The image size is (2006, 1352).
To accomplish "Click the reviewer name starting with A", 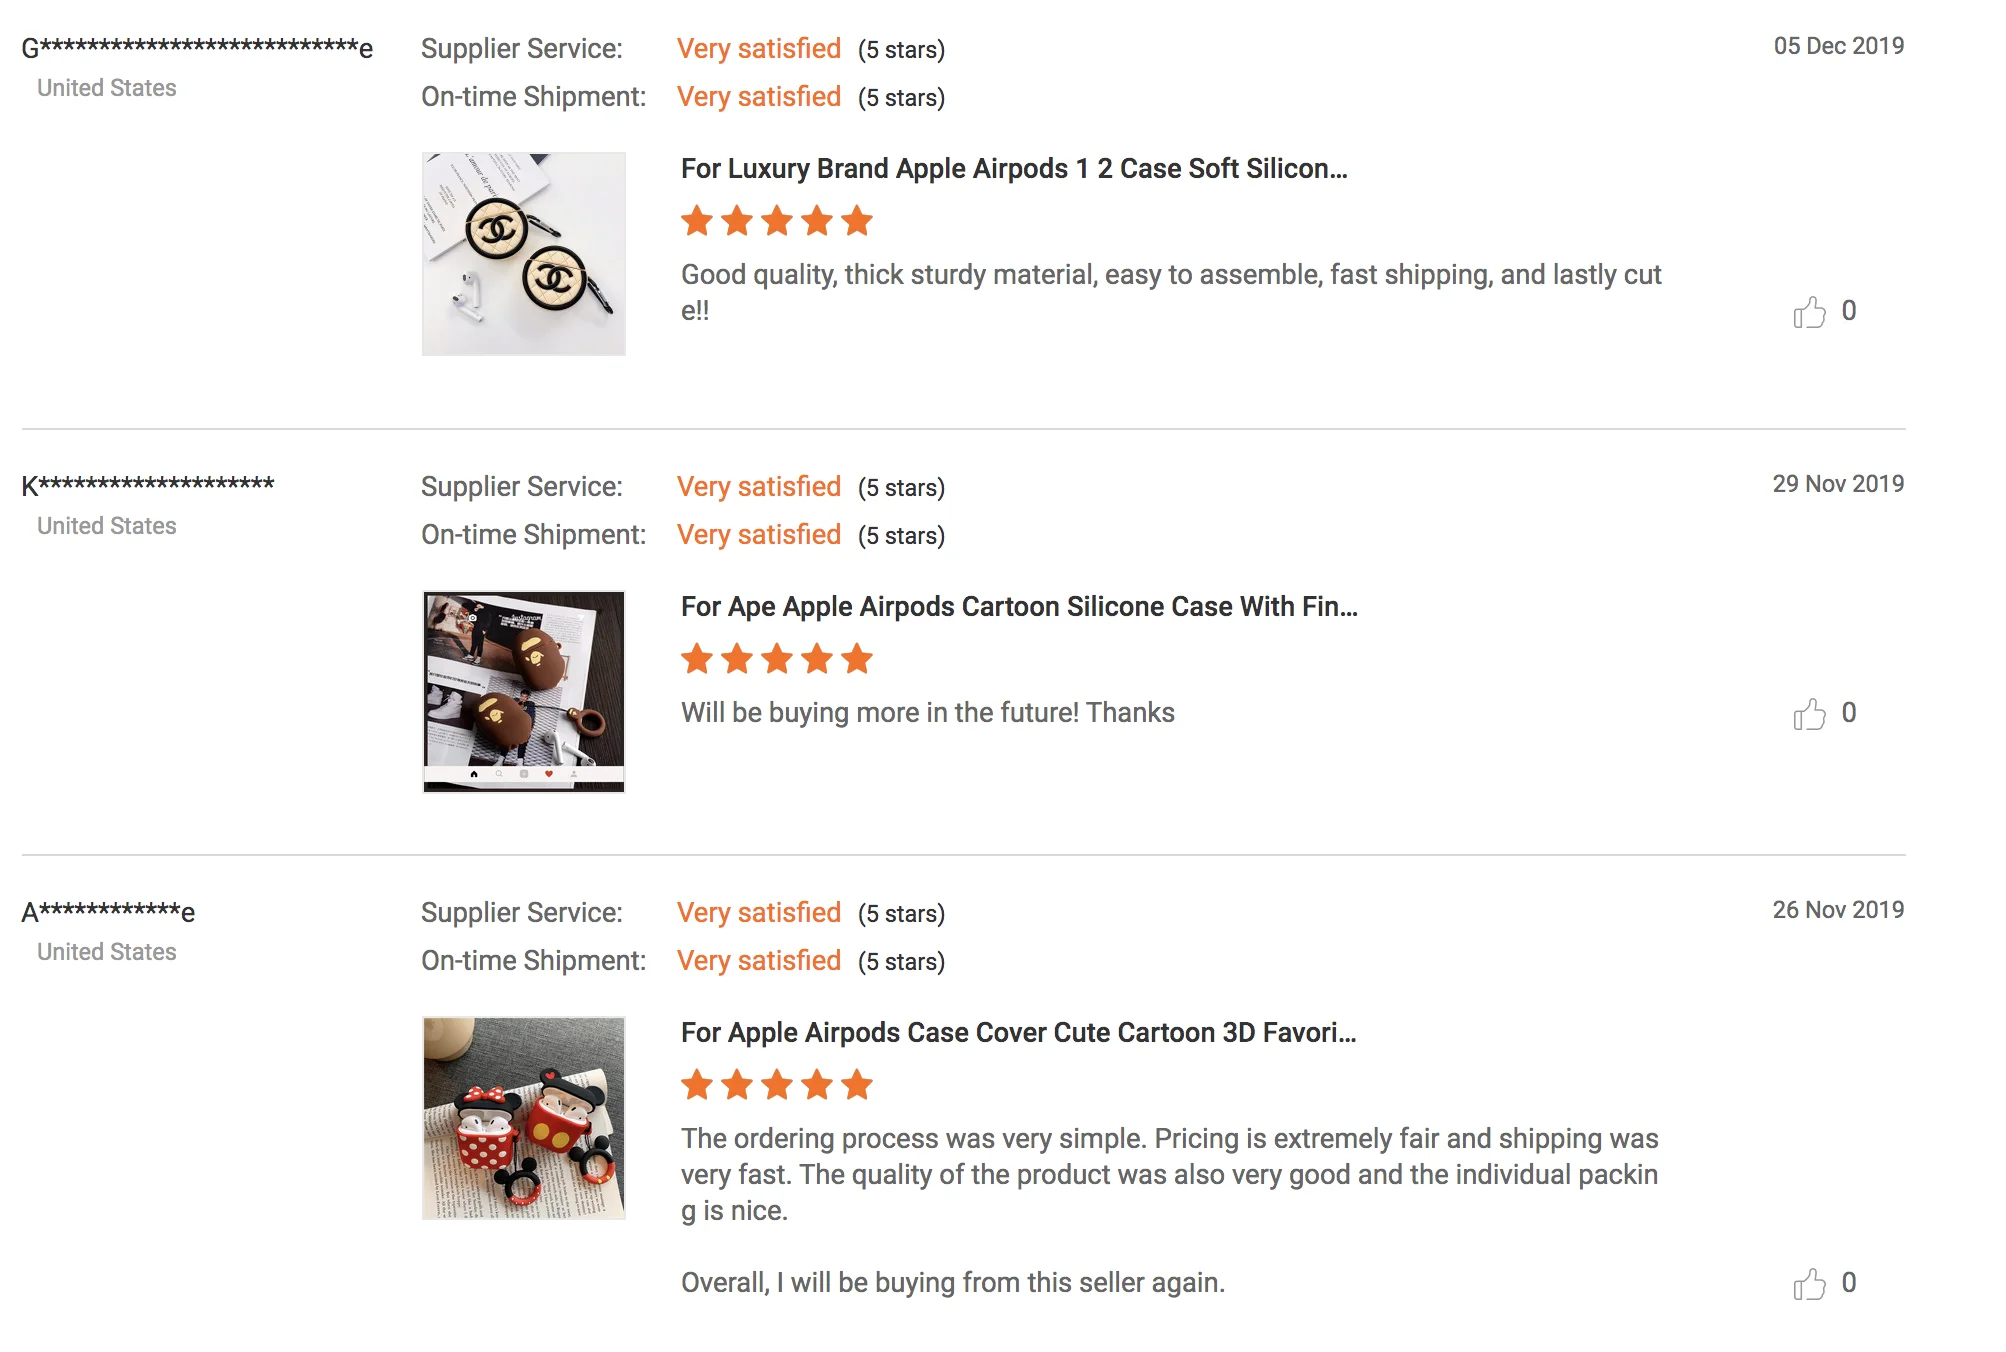I will [x=108, y=912].
